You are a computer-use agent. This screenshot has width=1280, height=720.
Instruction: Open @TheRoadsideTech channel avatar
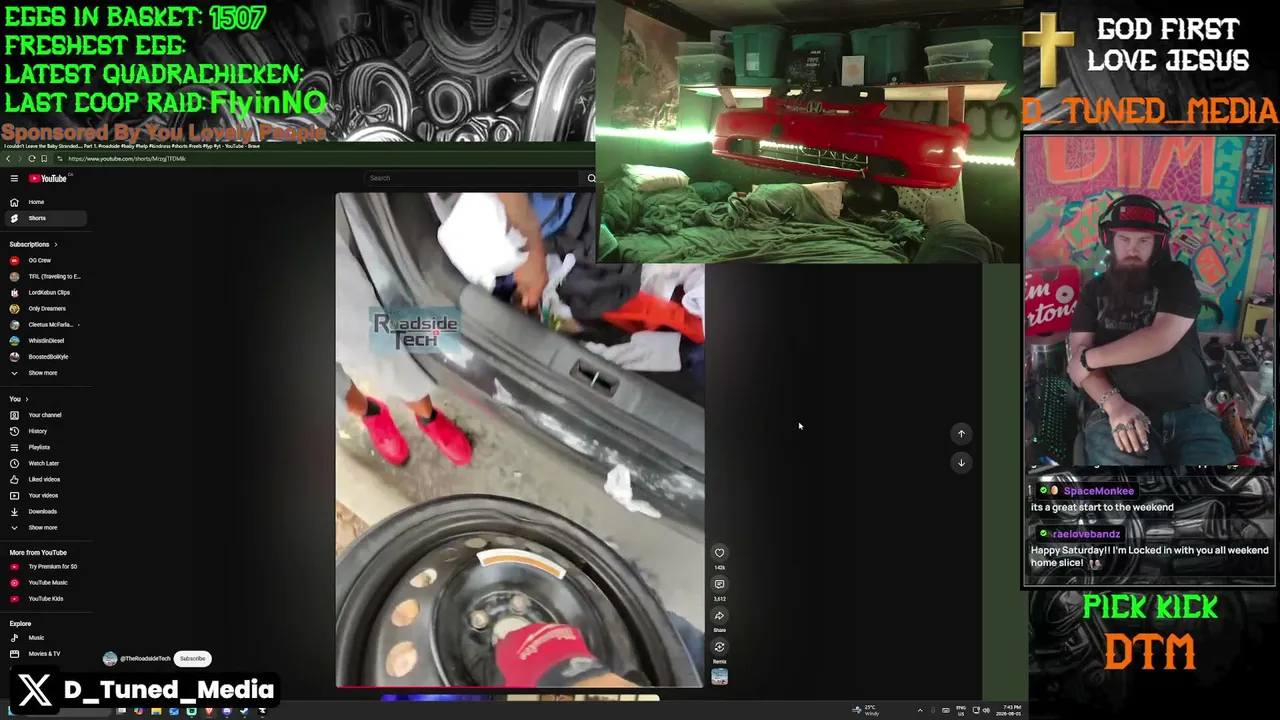click(110, 659)
